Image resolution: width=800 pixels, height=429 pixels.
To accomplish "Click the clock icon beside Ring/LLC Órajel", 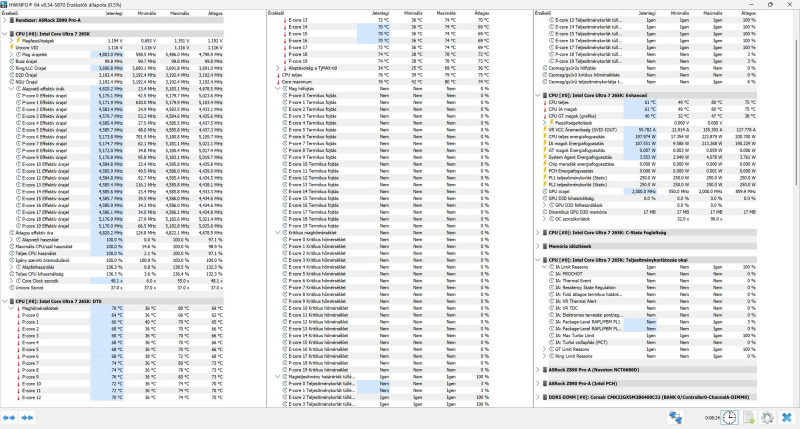I will pos(11,68).
